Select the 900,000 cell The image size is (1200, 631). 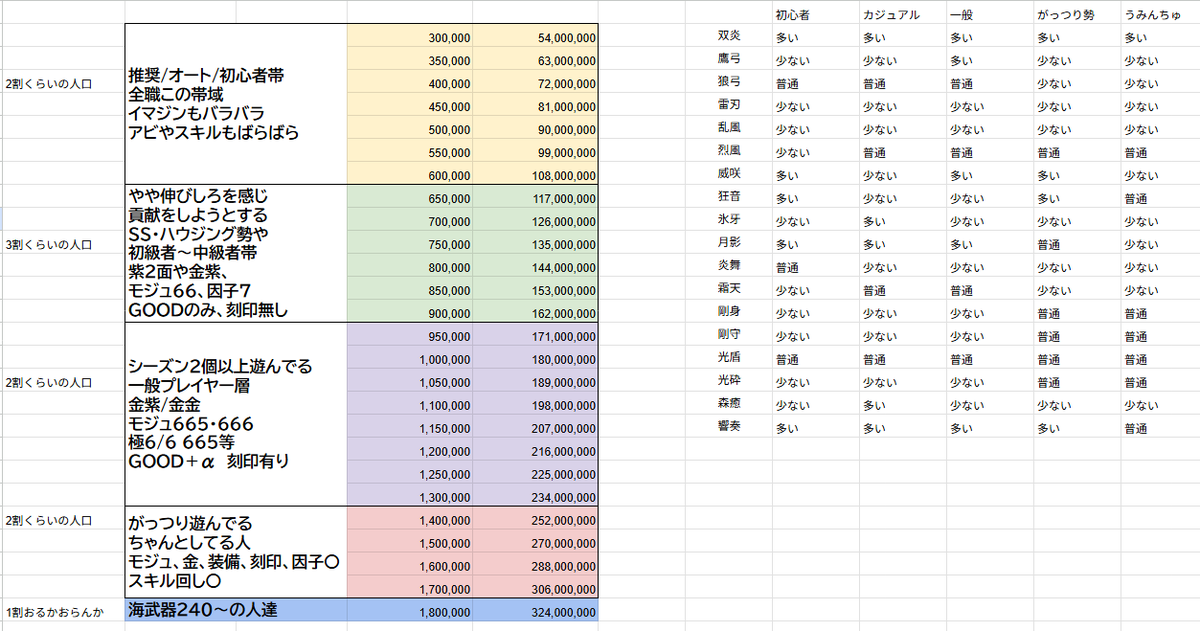click(x=410, y=312)
